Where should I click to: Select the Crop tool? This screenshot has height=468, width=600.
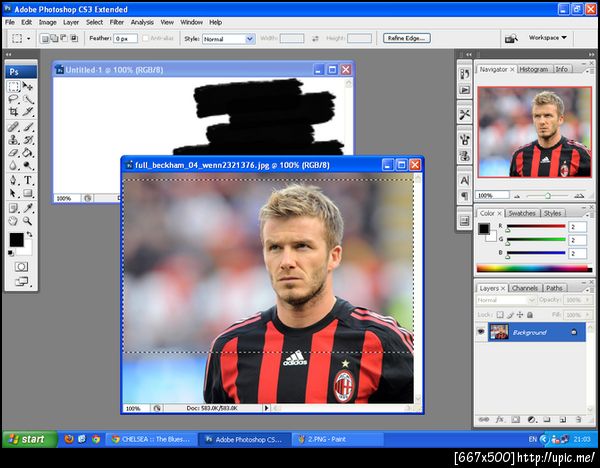(x=14, y=112)
